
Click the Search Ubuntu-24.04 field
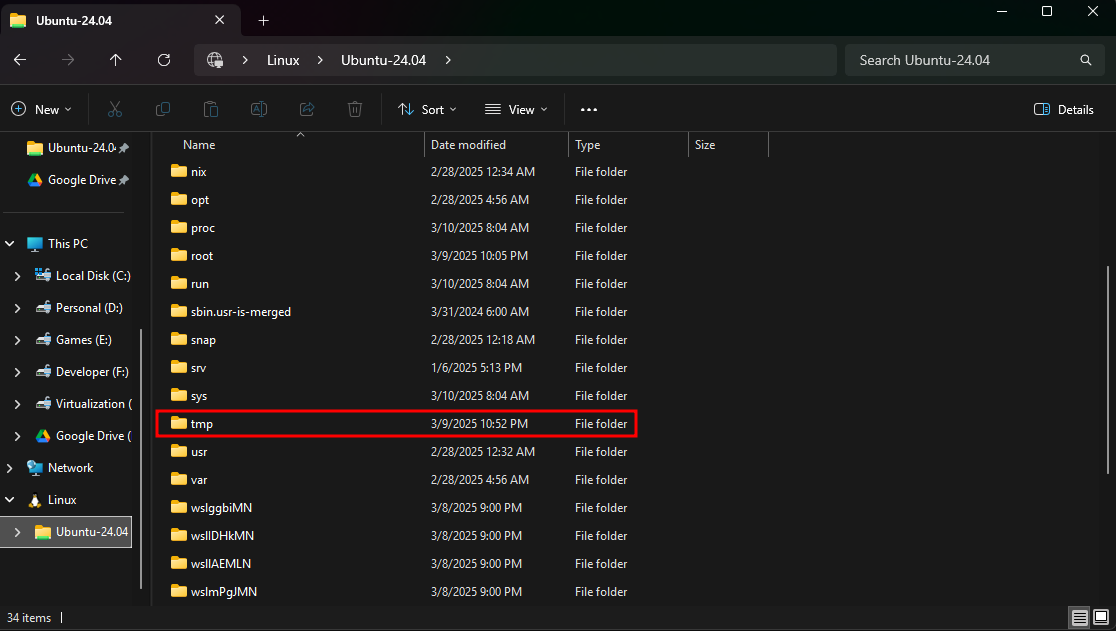click(972, 60)
